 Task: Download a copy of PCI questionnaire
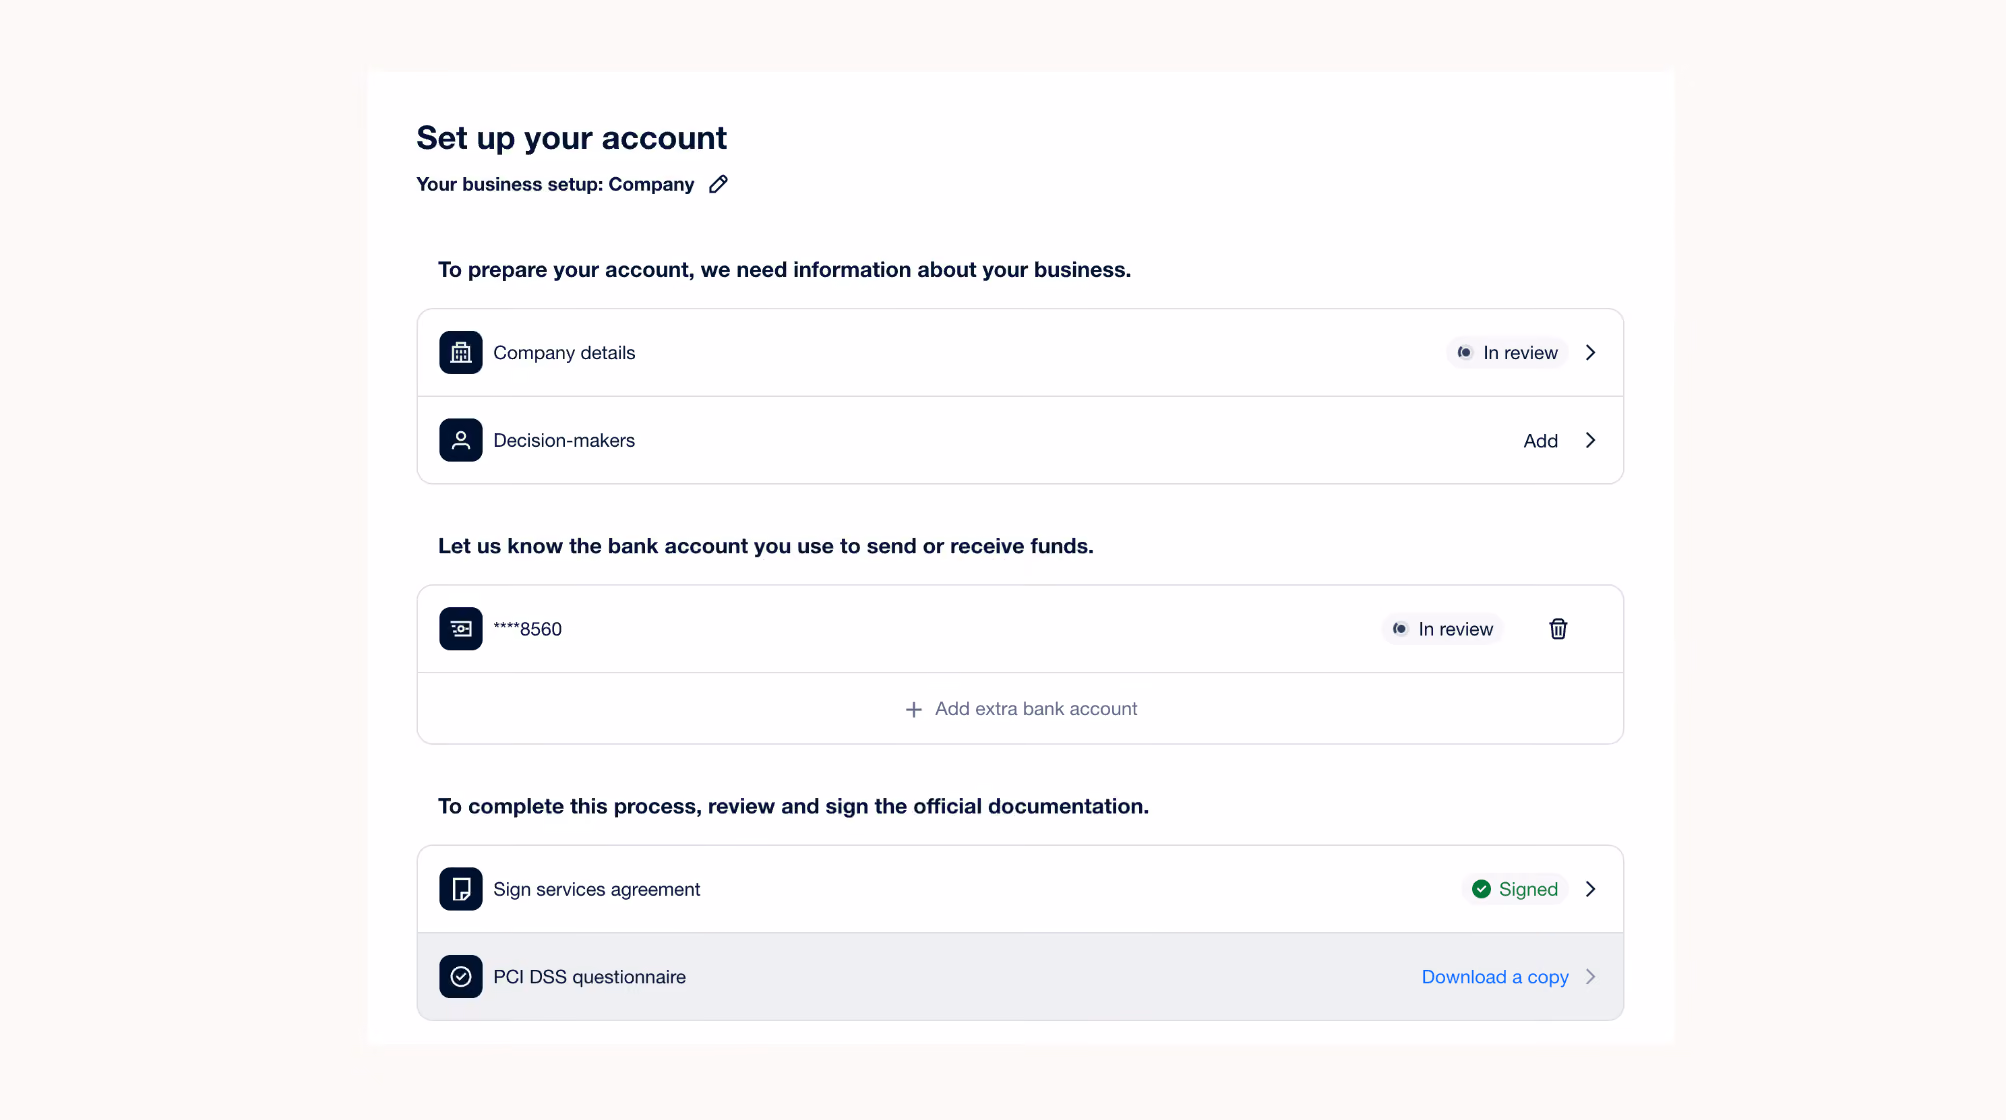[x=1495, y=977]
